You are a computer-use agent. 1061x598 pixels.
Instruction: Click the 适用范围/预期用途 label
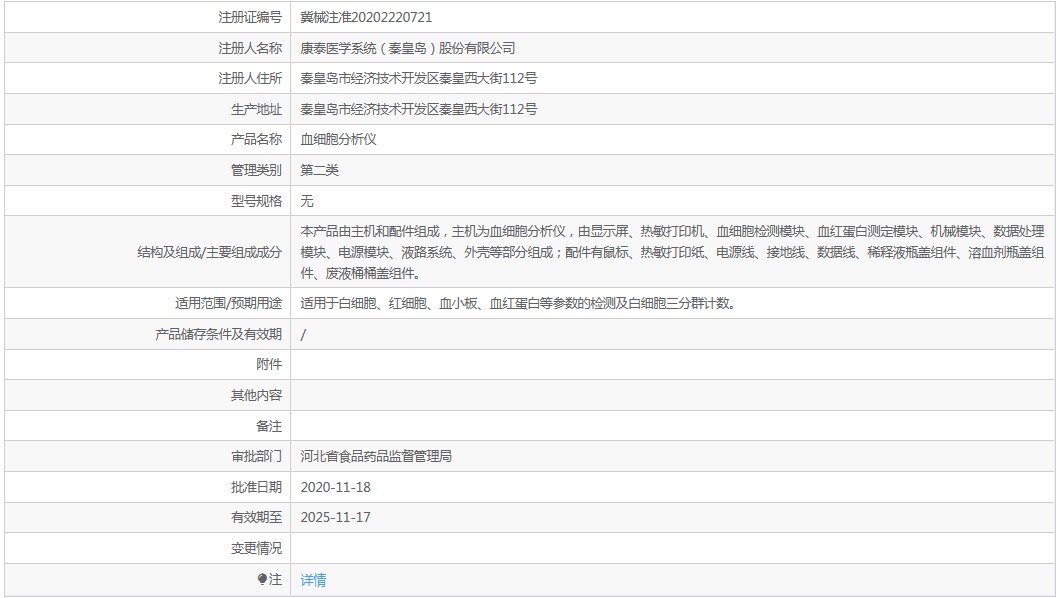tap(229, 303)
